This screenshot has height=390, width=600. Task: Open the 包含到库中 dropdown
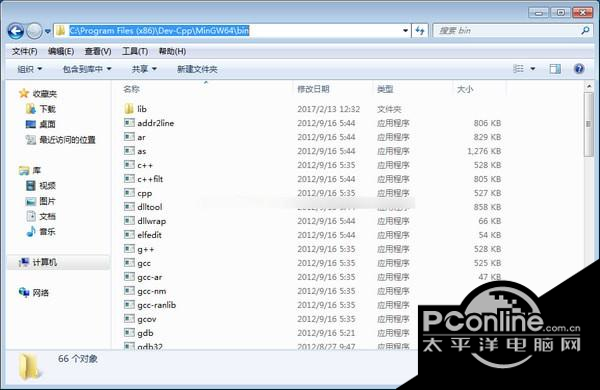pos(87,69)
